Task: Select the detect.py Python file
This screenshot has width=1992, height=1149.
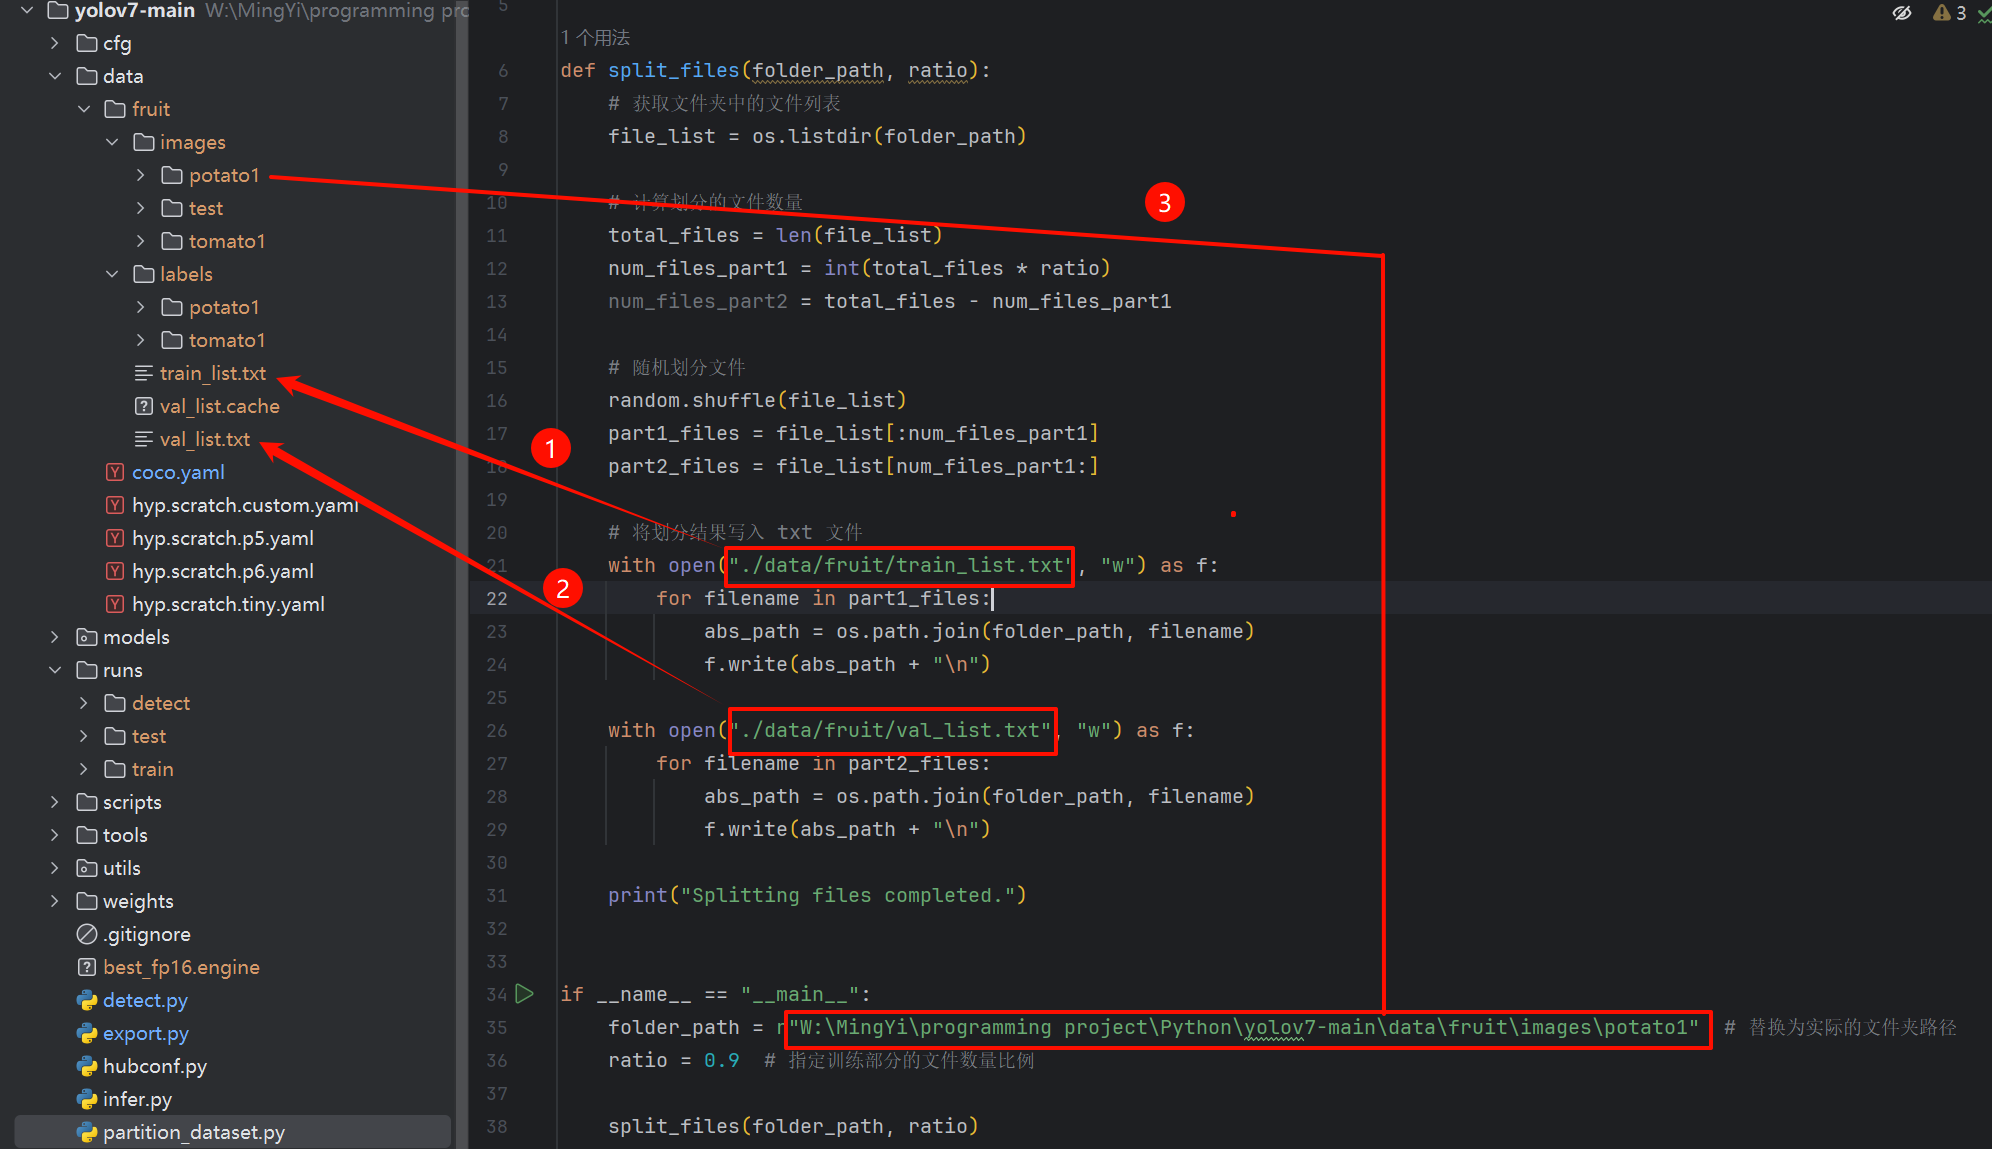Action: coord(145,1000)
